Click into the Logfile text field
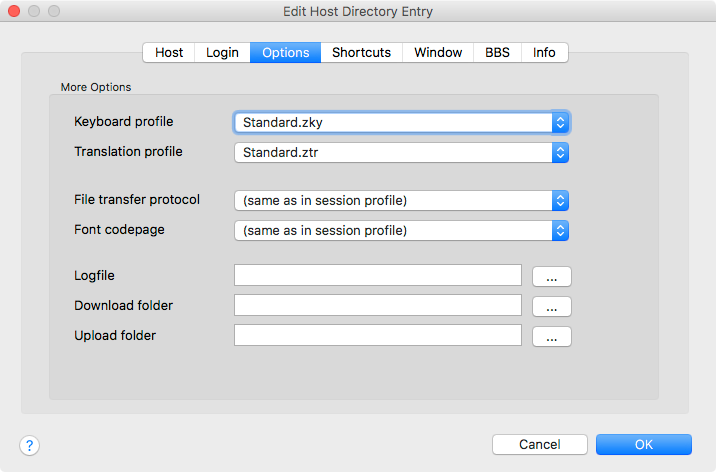Viewport: 716px width, 472px height. click(x=377, y=275)
